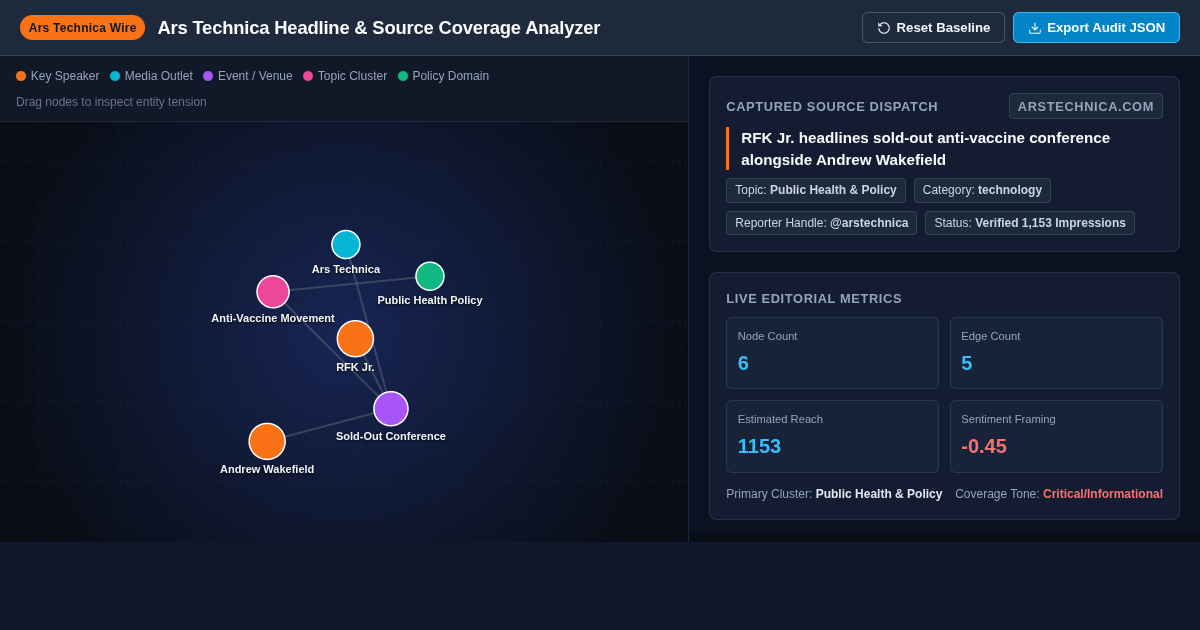The width and height of the screenshot is (1200, 630).
Task: Click the Reset Baseline button
Action: (x=933, y=27)
